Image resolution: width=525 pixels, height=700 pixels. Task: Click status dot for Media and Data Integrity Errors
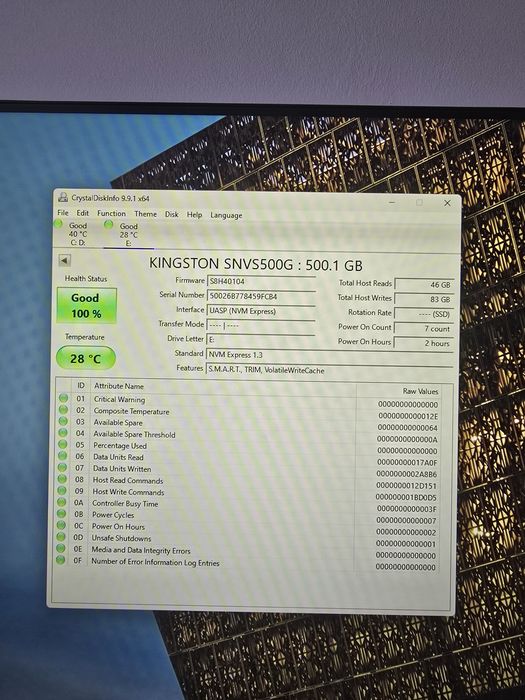click(61, 548)
